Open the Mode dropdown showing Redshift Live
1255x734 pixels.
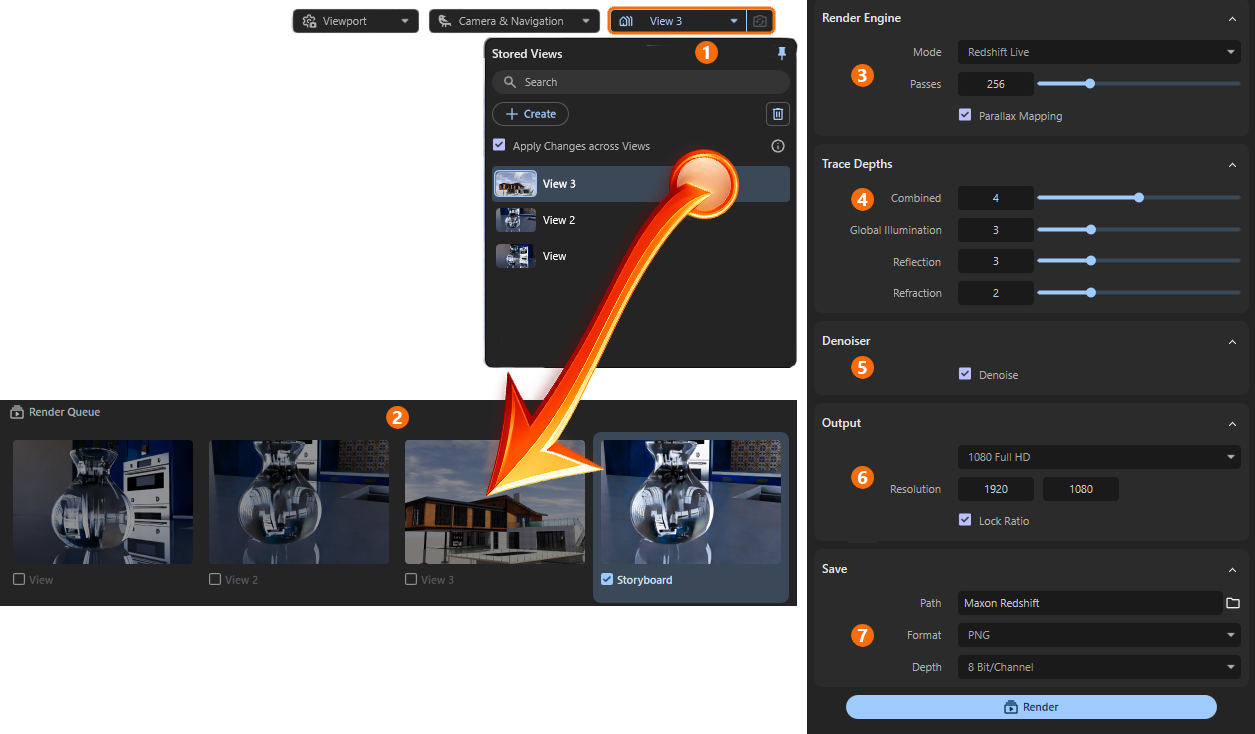(x=1099, y=52)
